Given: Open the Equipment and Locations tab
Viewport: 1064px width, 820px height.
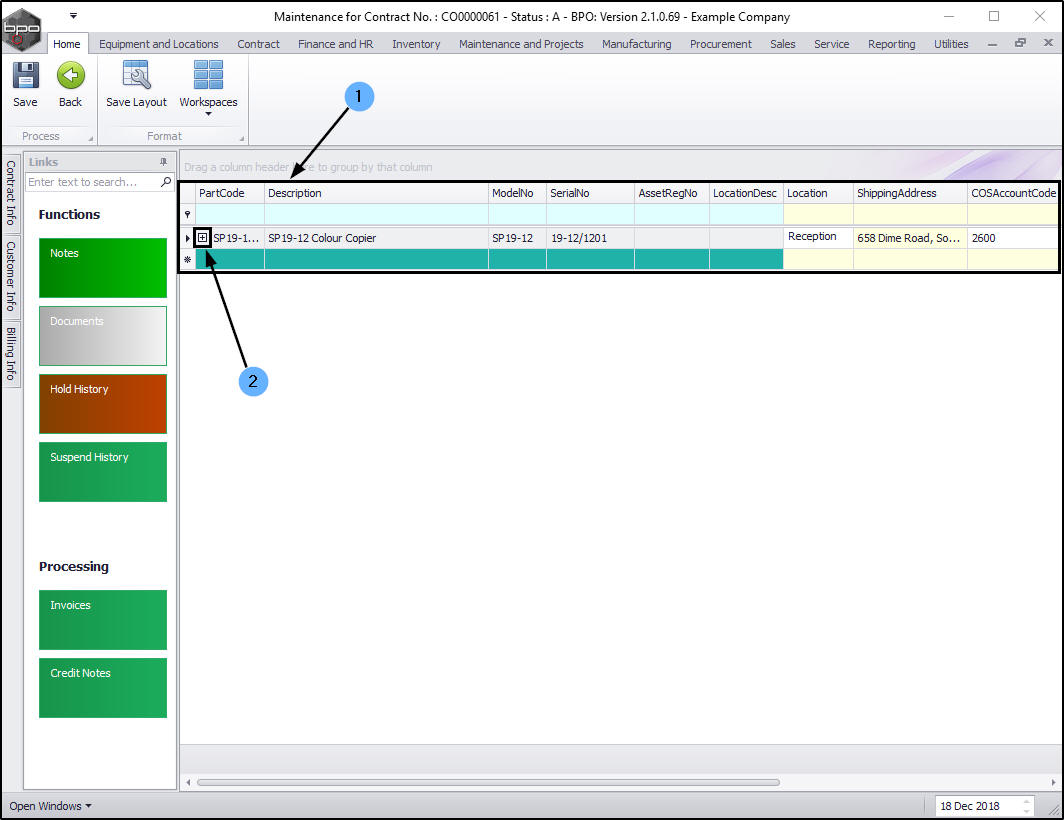Looking at the screenshot, I should (159, 44).
